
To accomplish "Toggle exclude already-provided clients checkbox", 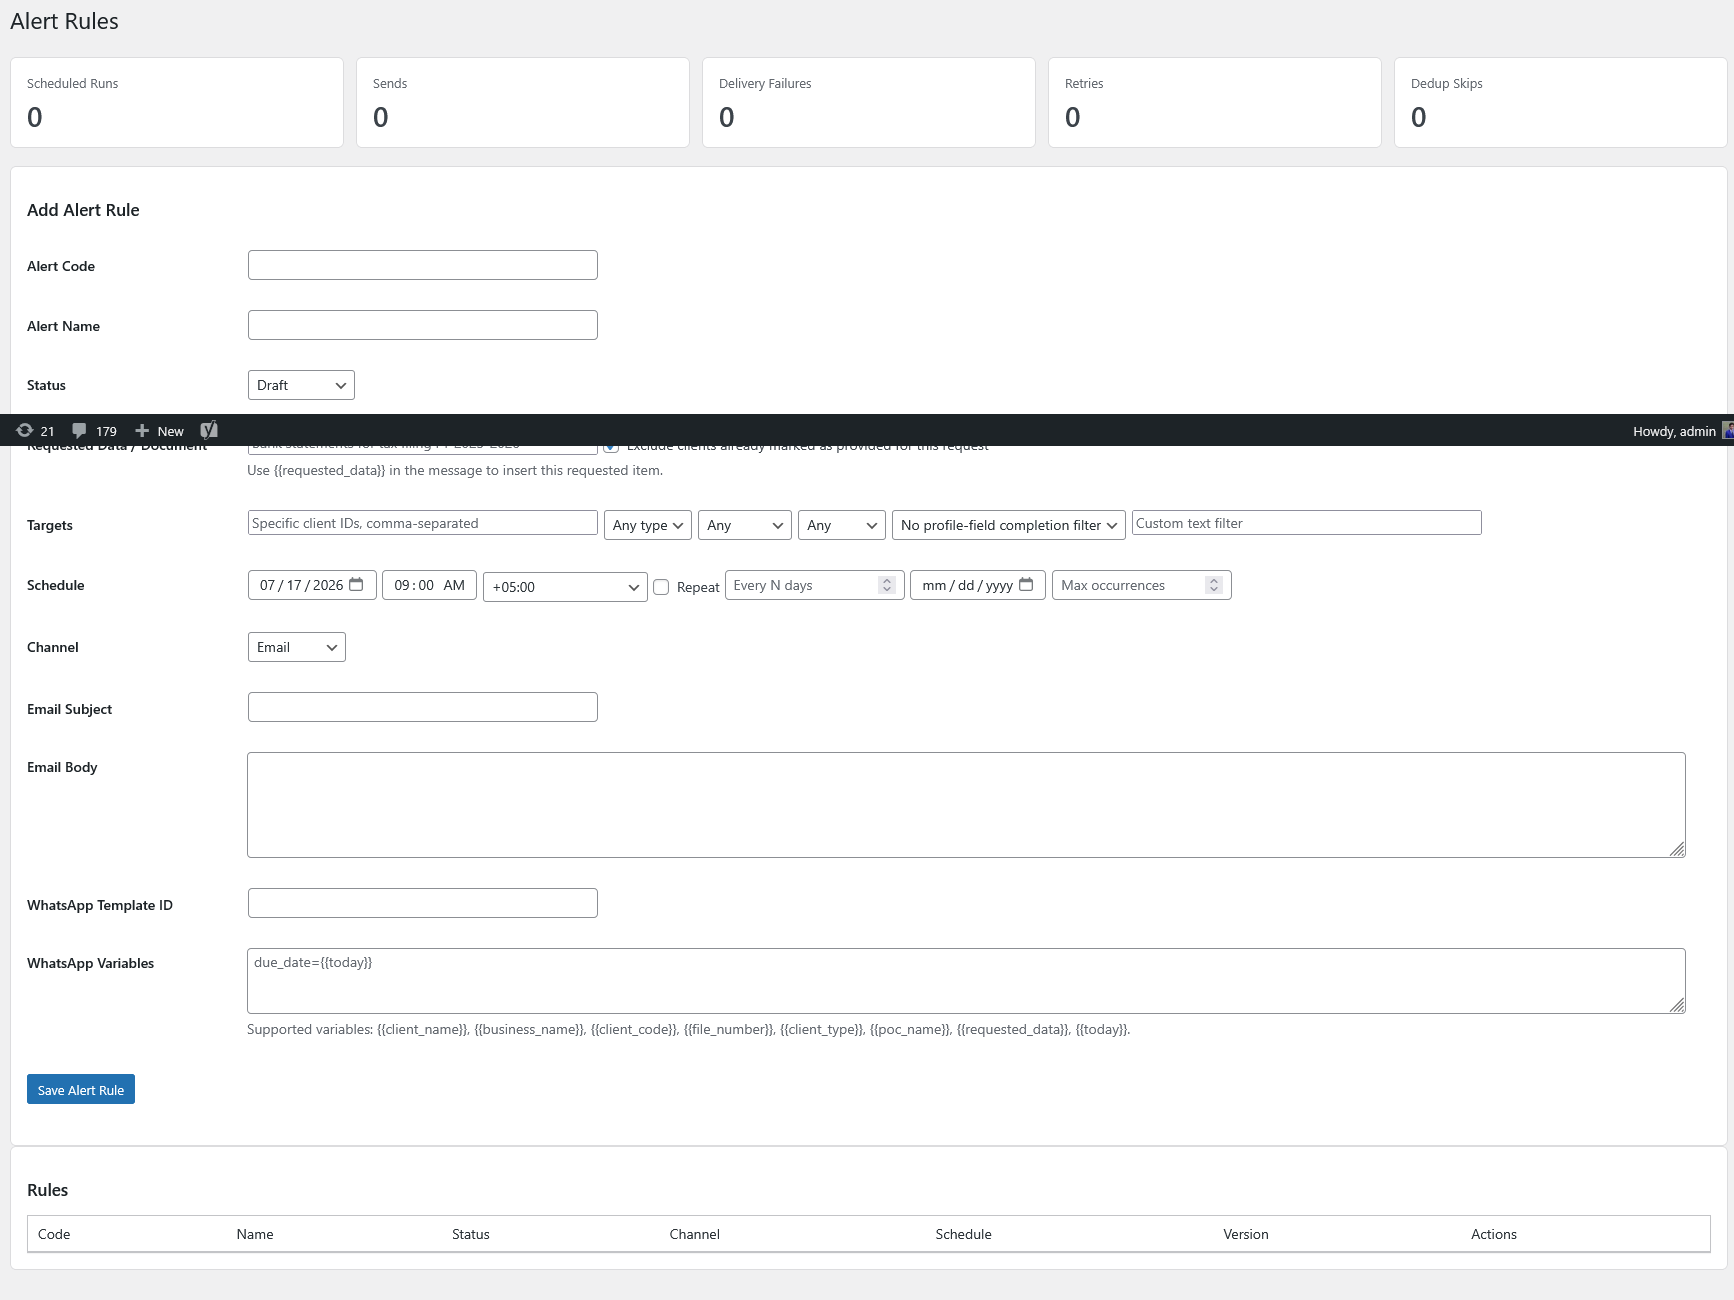I will 611,446.
